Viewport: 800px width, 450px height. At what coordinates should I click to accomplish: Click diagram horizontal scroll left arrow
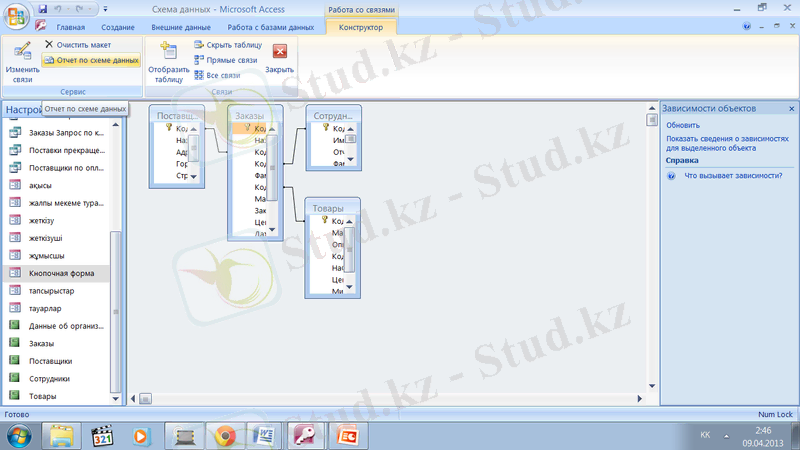point(133,399)
